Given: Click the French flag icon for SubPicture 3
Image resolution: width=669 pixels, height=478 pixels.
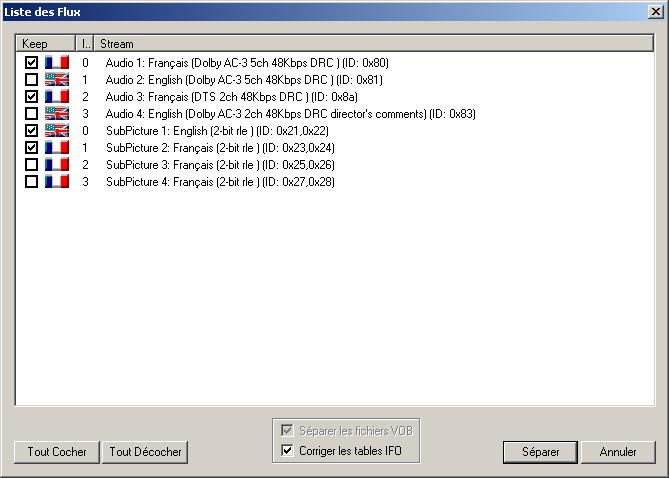Looking at the screenshot, I should [56, 164].
